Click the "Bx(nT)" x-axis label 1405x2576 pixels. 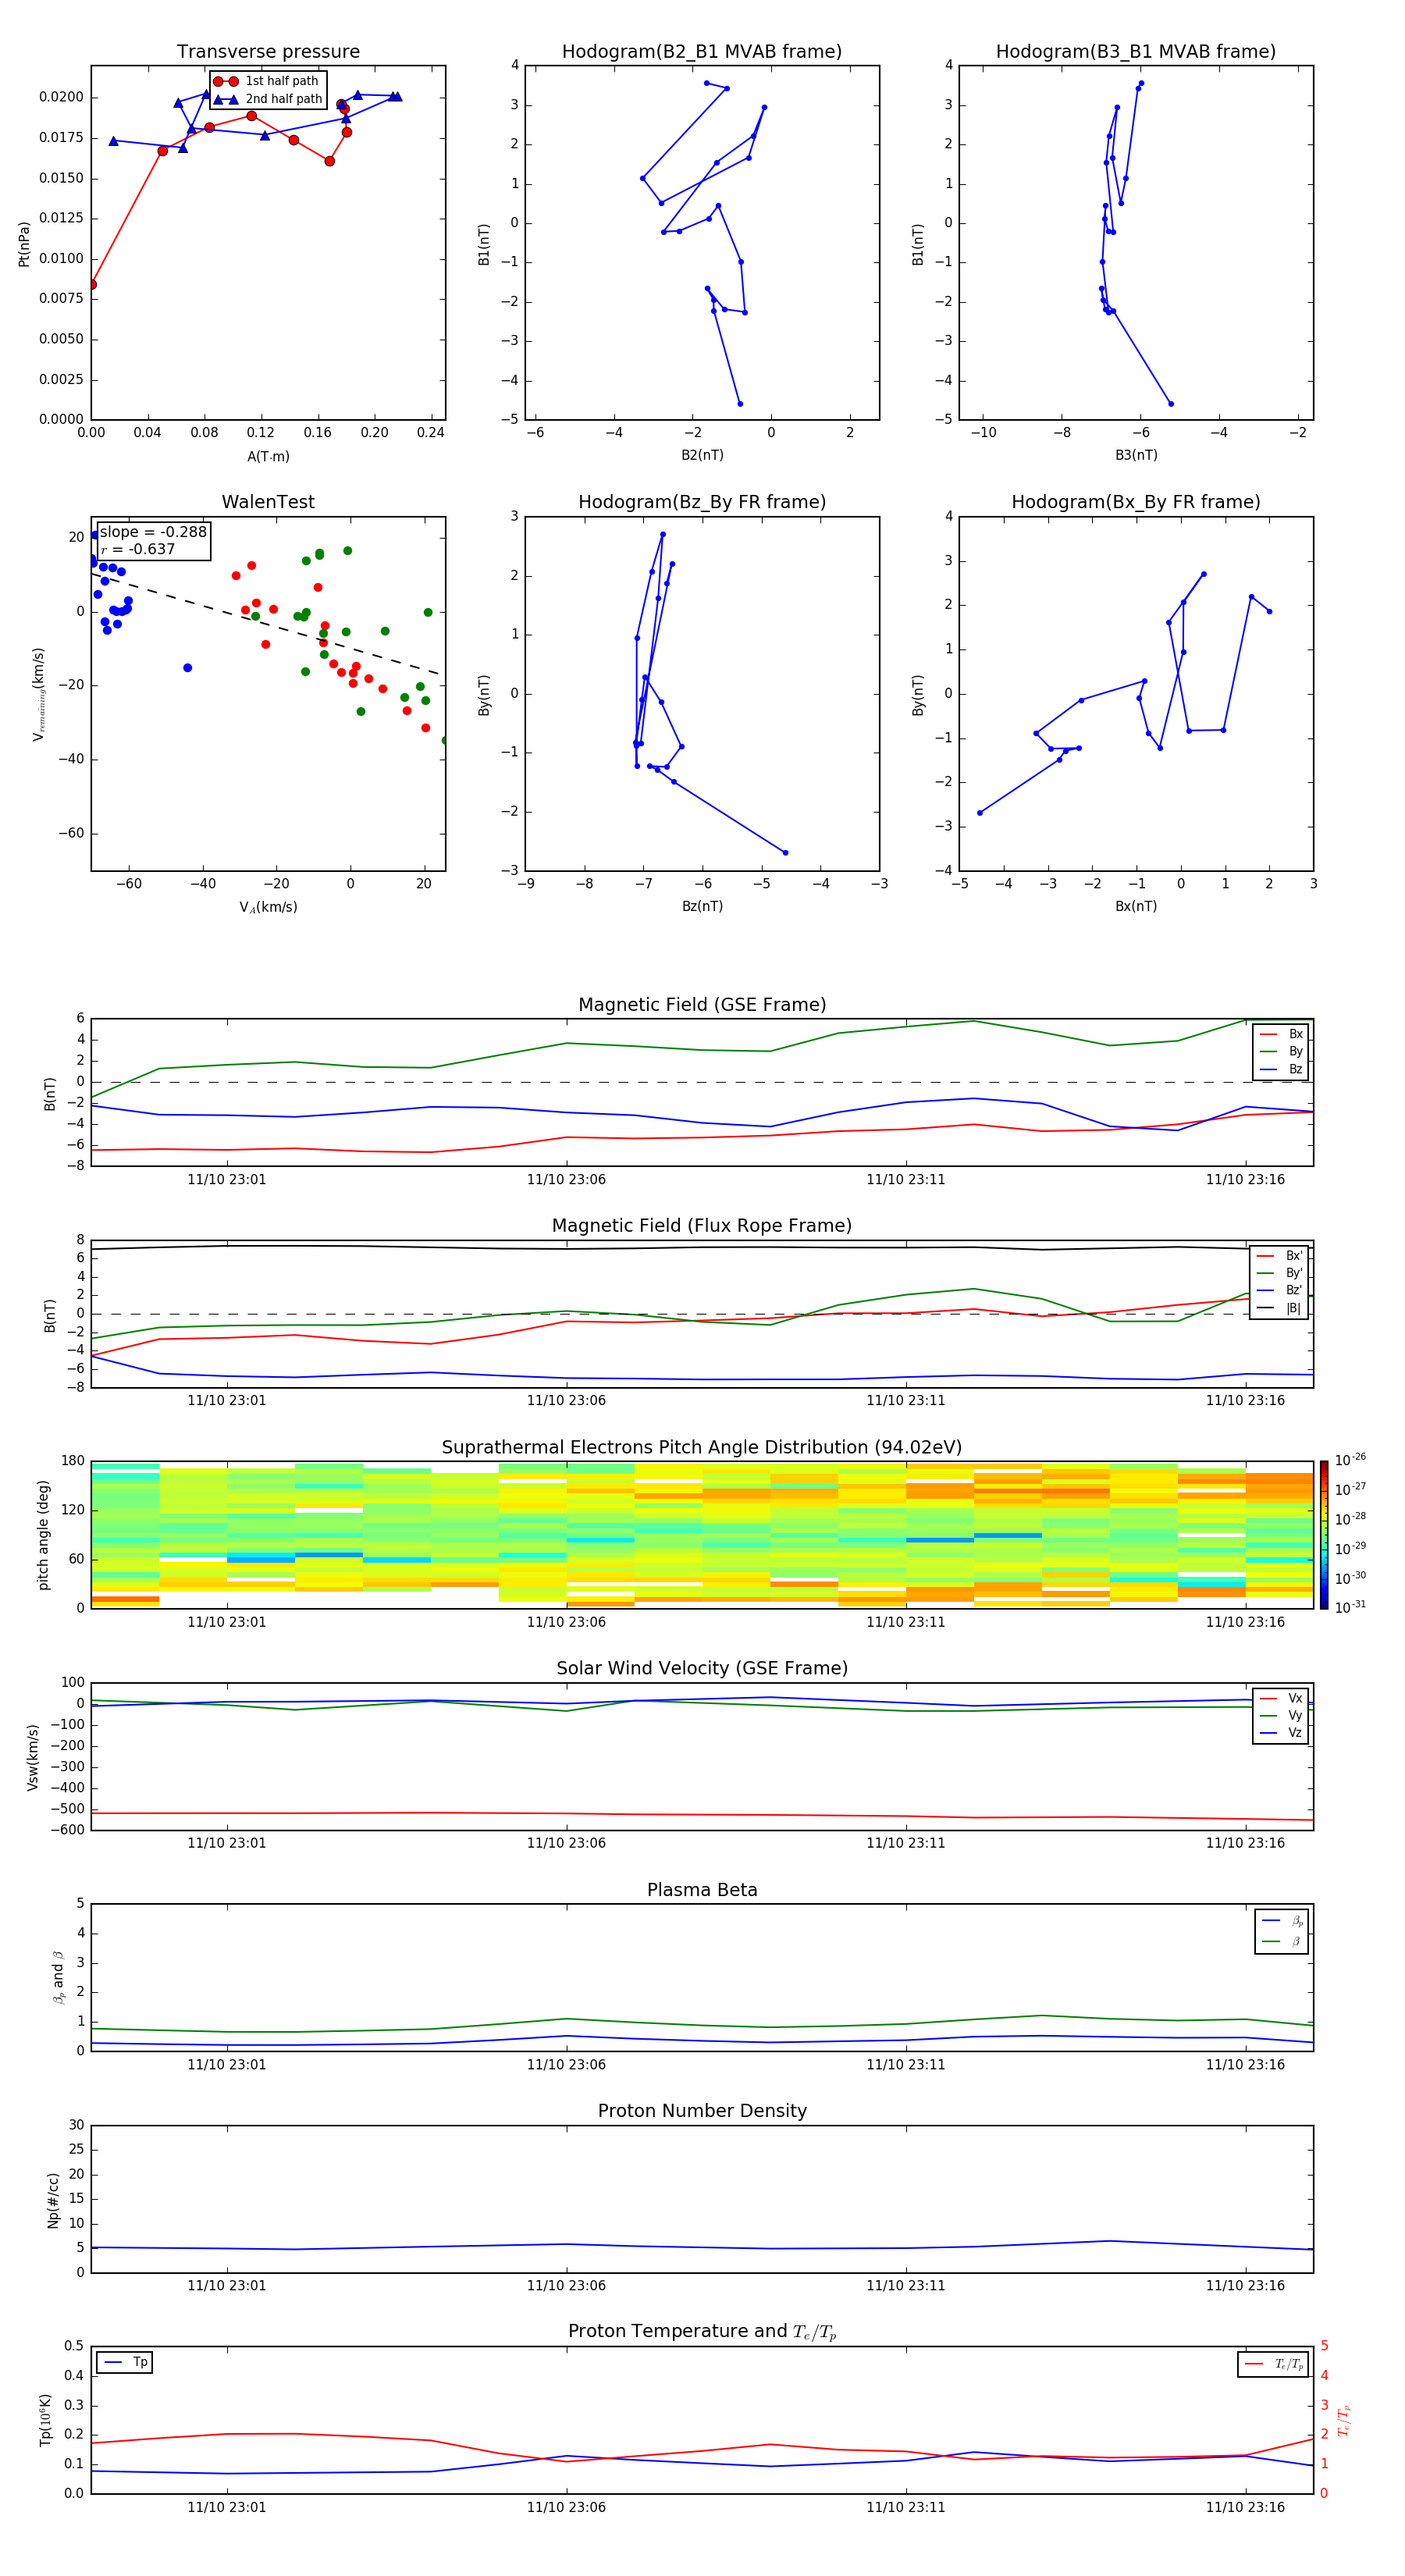point(1136,907)
